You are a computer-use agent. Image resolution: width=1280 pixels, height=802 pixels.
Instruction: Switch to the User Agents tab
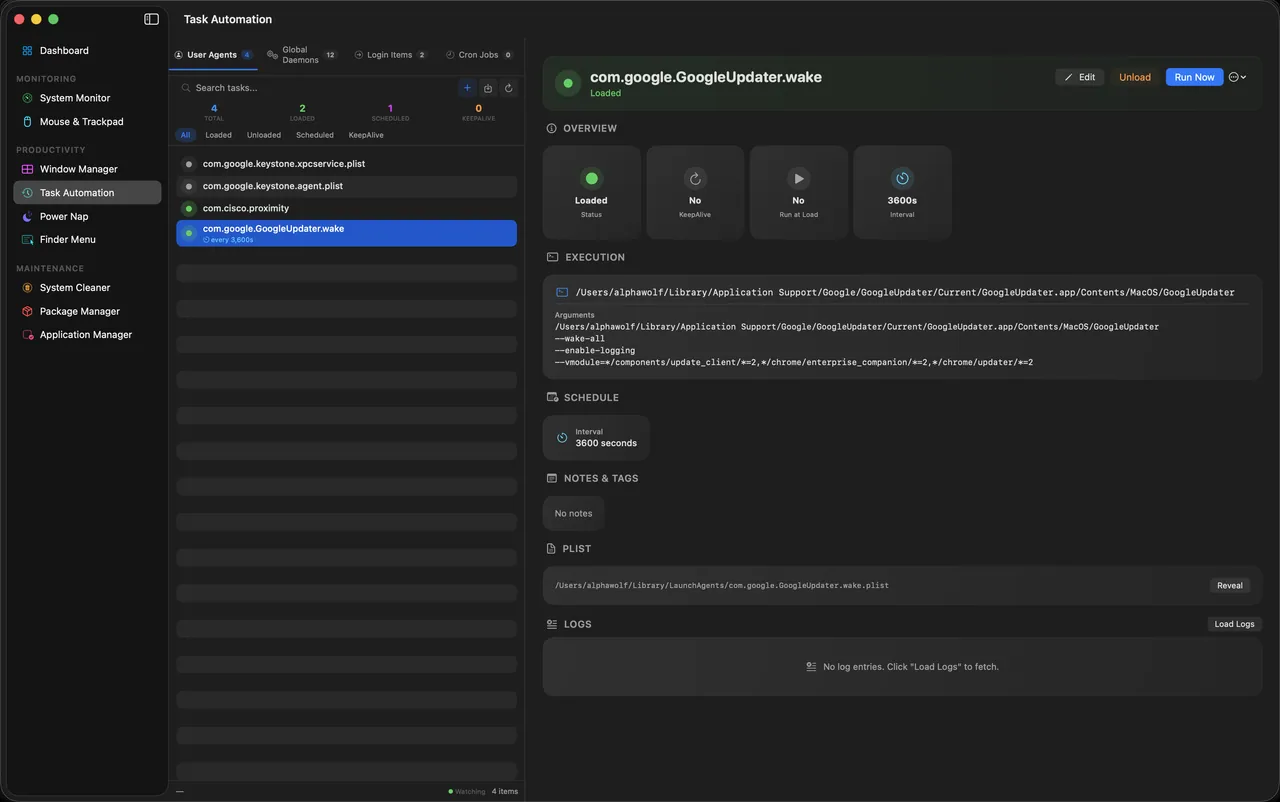tap(213, 55)
